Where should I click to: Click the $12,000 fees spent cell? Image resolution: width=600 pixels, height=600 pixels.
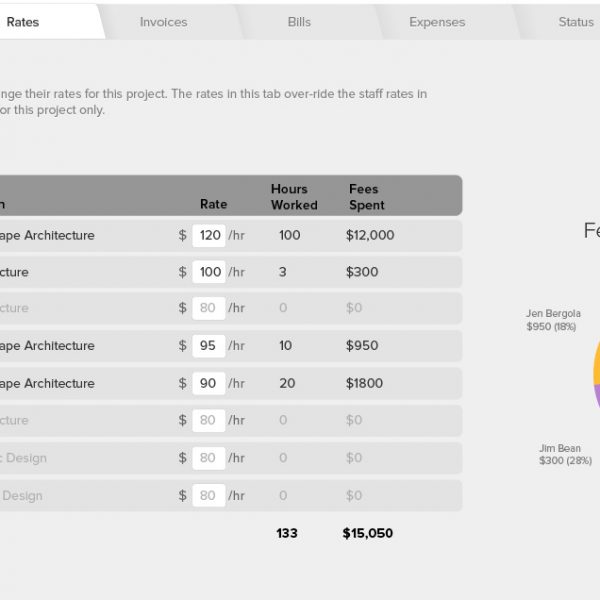click(x=370, y=236)
